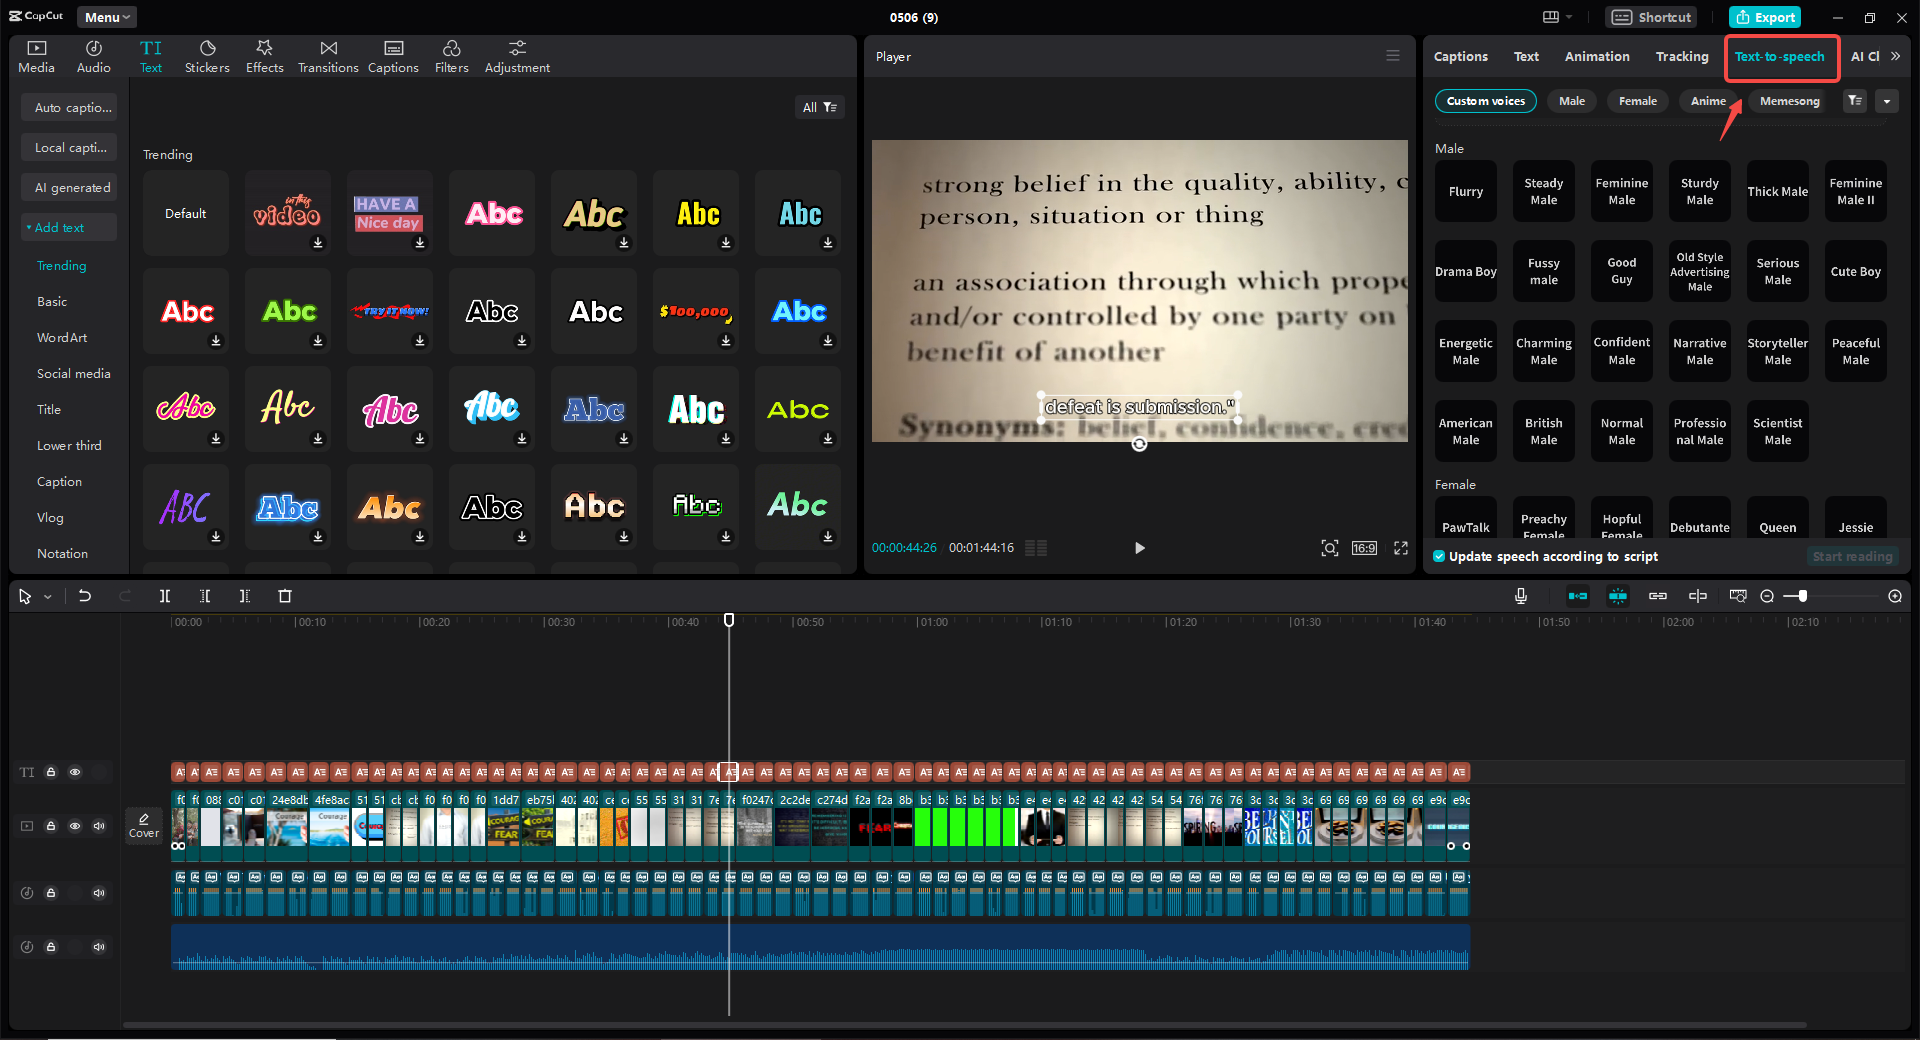Open the Menu dropdown
Screen dimensions: 1920x1040
tap(106, 17)
